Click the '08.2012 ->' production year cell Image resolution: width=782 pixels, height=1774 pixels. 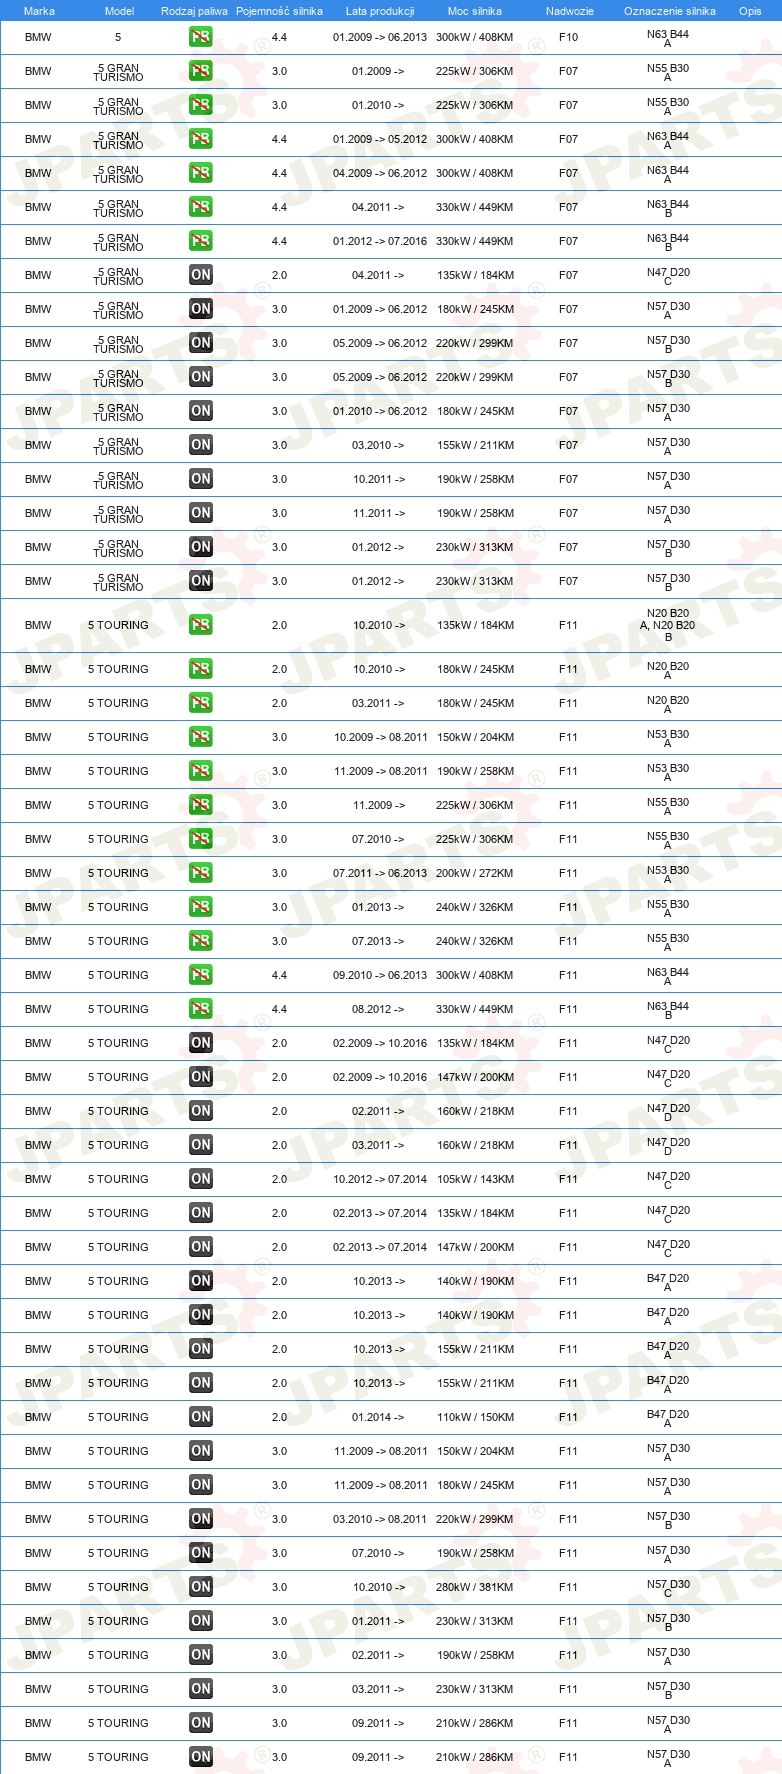378,1009
